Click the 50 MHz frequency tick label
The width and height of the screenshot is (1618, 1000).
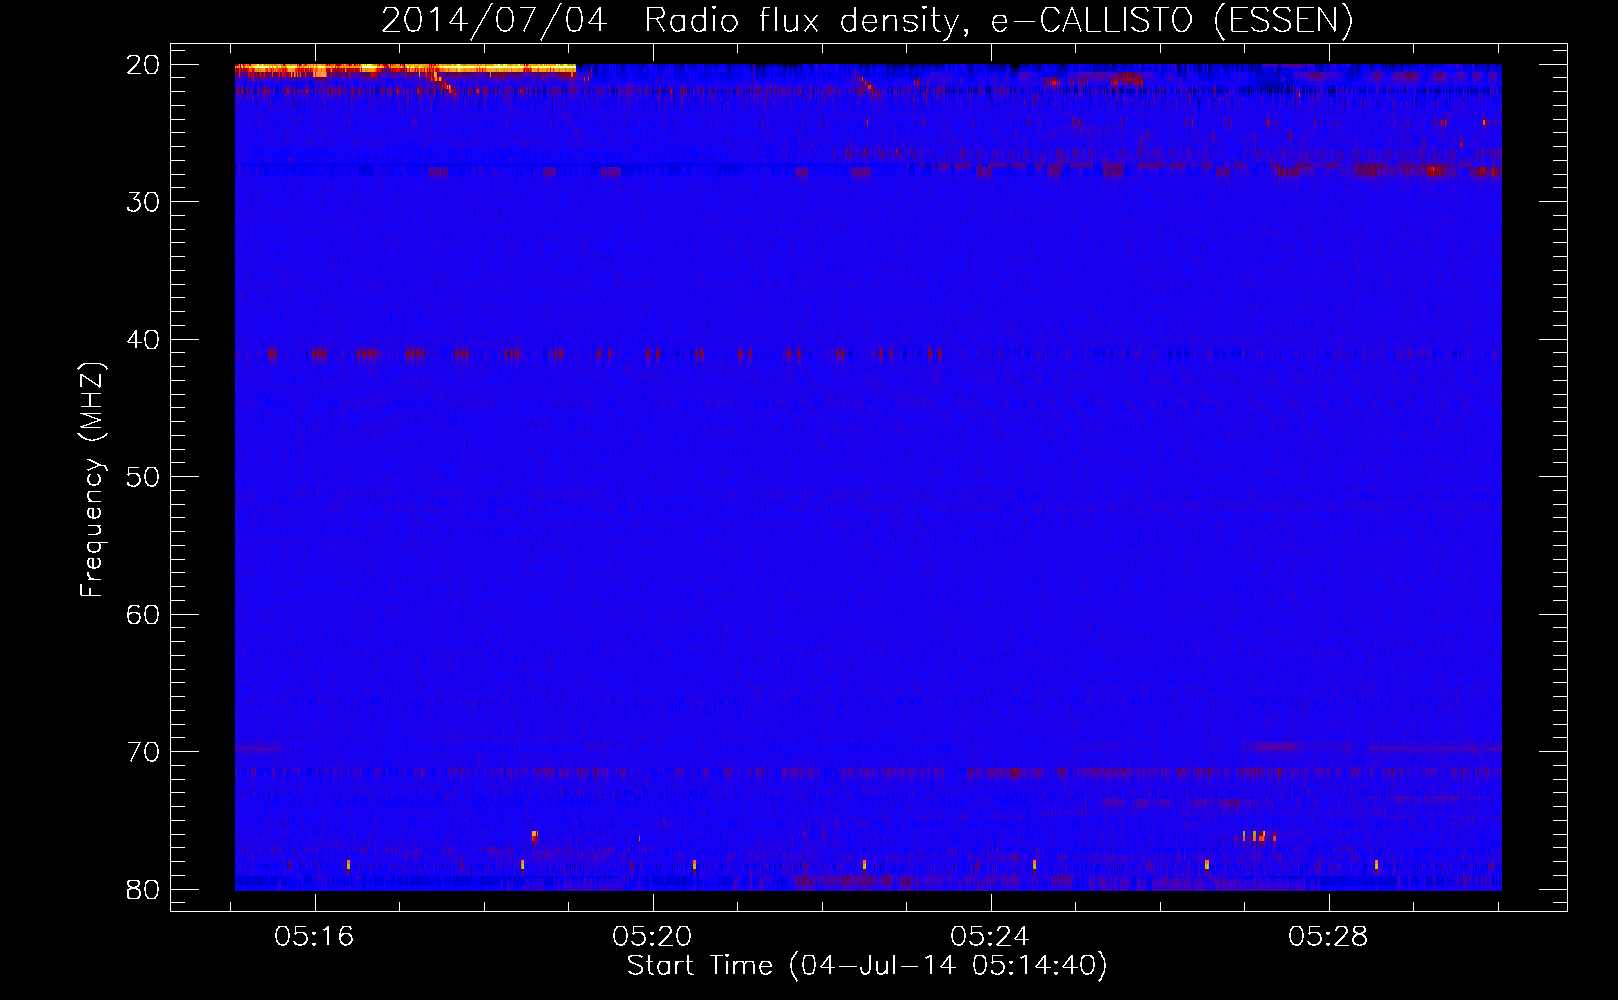click(x=143, y=477)
